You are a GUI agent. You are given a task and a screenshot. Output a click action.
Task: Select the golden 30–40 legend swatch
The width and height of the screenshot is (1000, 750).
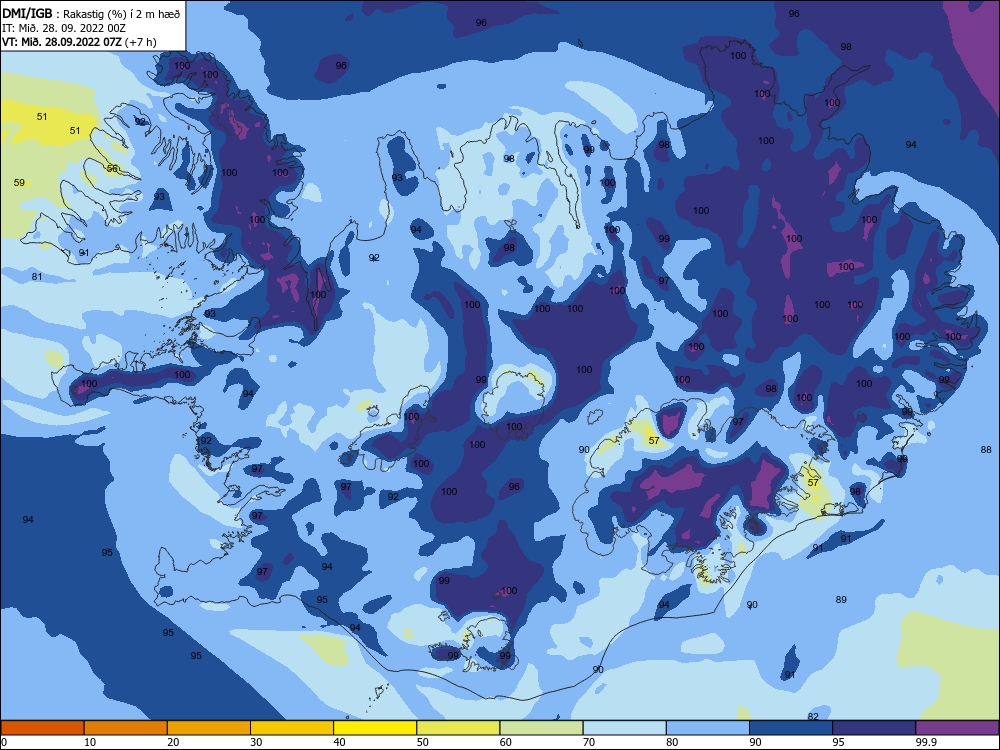pos(292,728)
